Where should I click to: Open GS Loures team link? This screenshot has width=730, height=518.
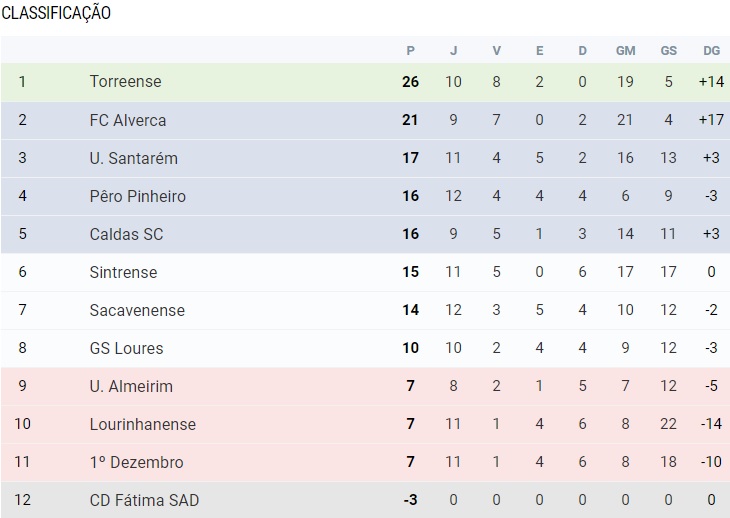(126, 348)
